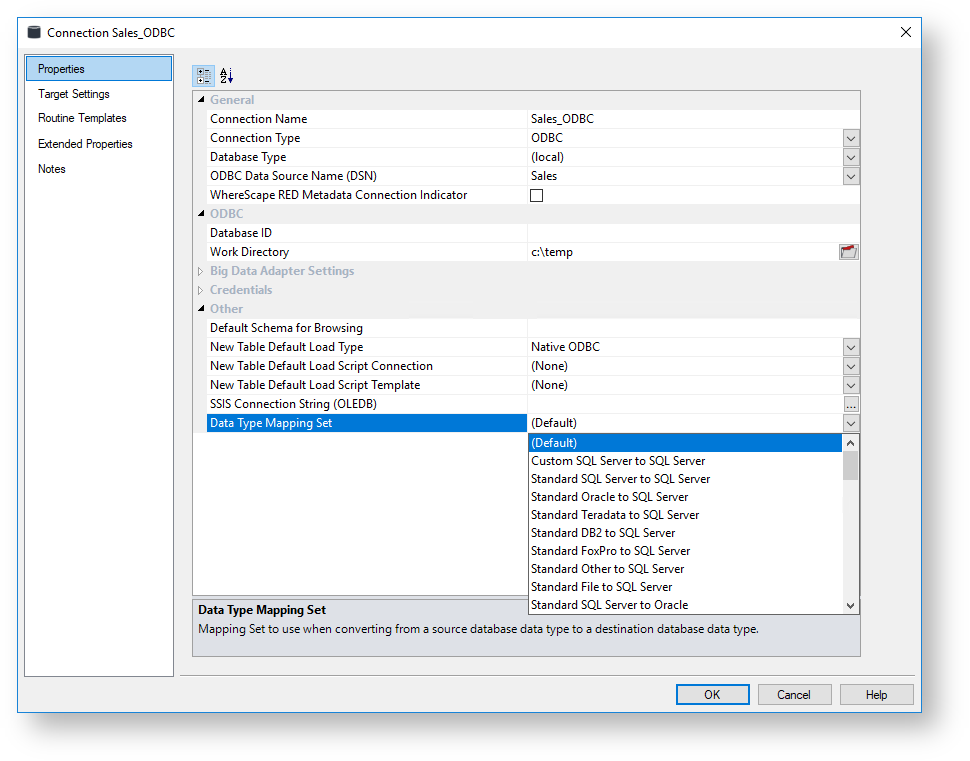Choose Standard DB2 to SQL Server
This screenshot has height=761, width=970.
click(685, 533)
